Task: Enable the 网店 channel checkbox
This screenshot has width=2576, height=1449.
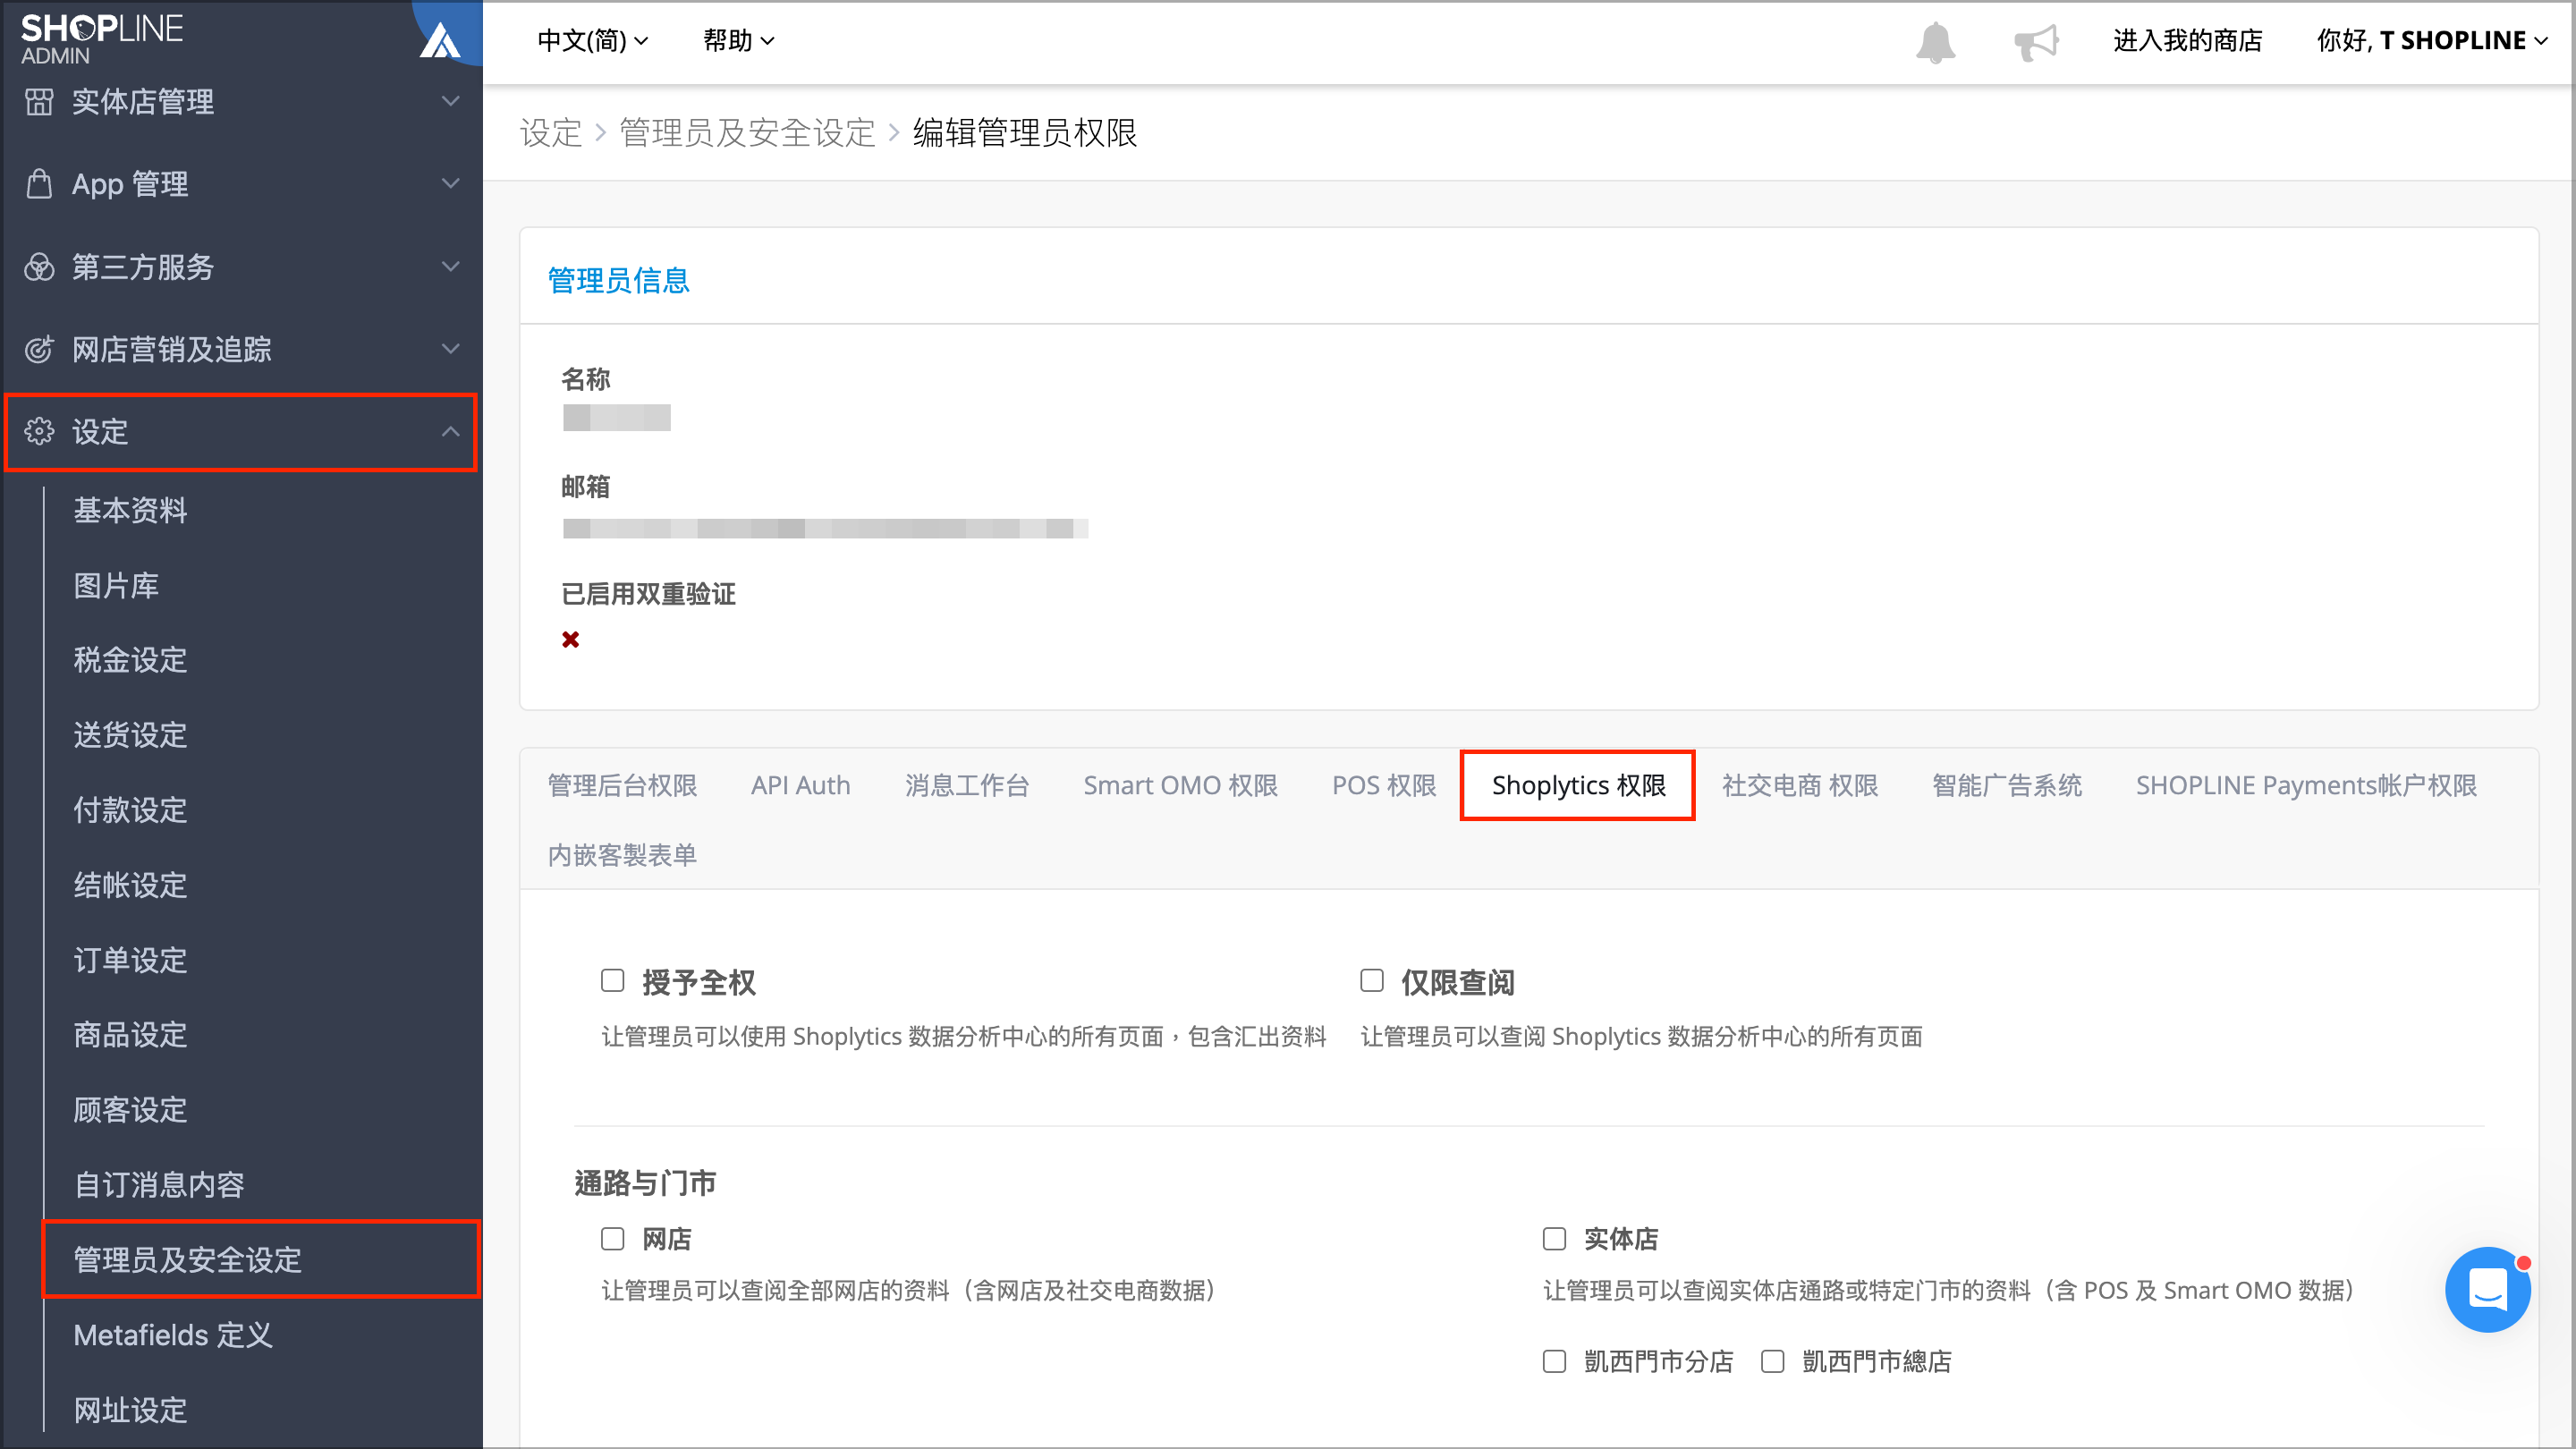Action: (613, 1239)
